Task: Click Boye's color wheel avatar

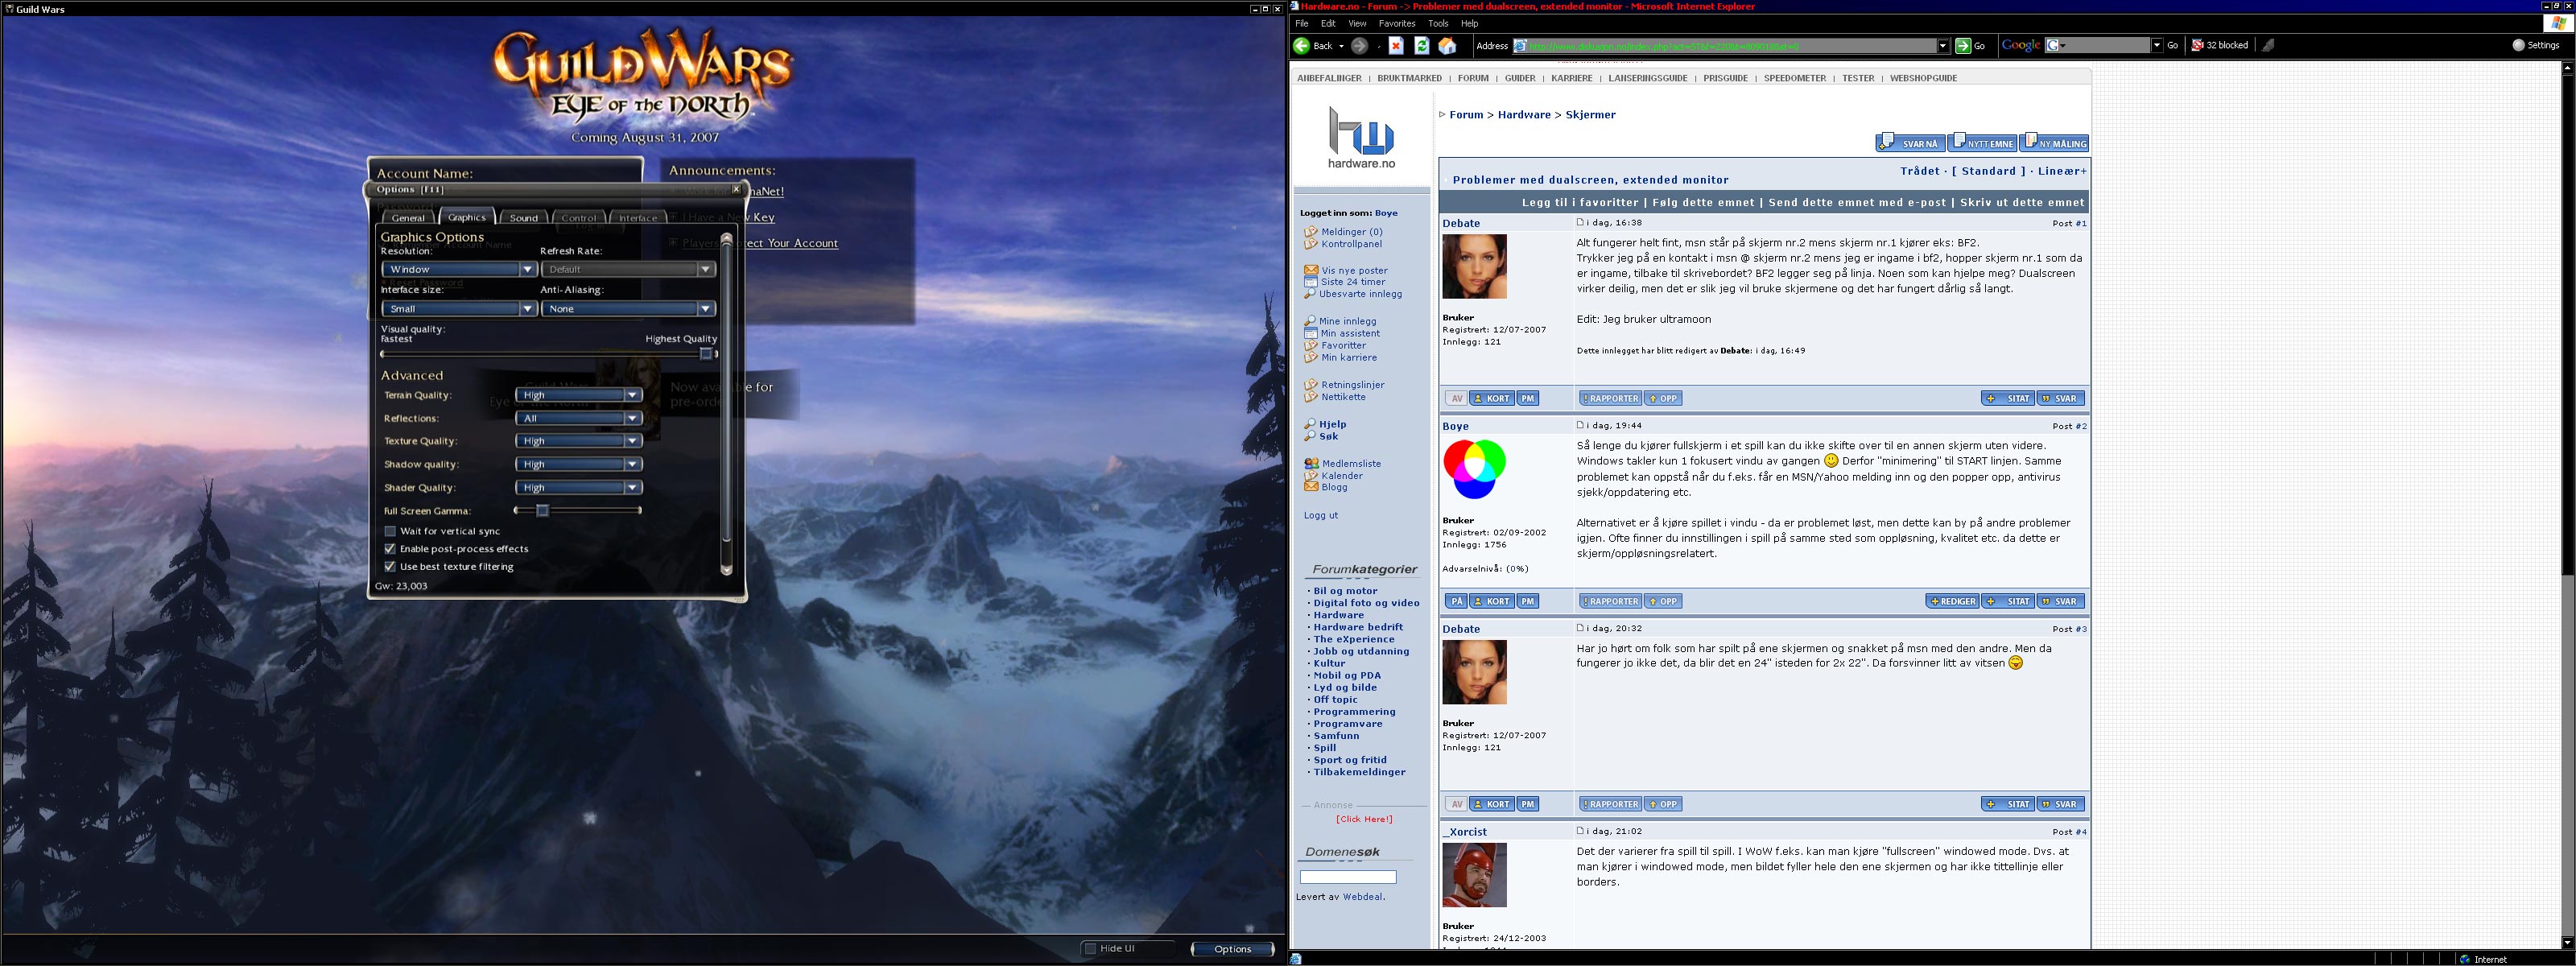Action: (1474, 469)
